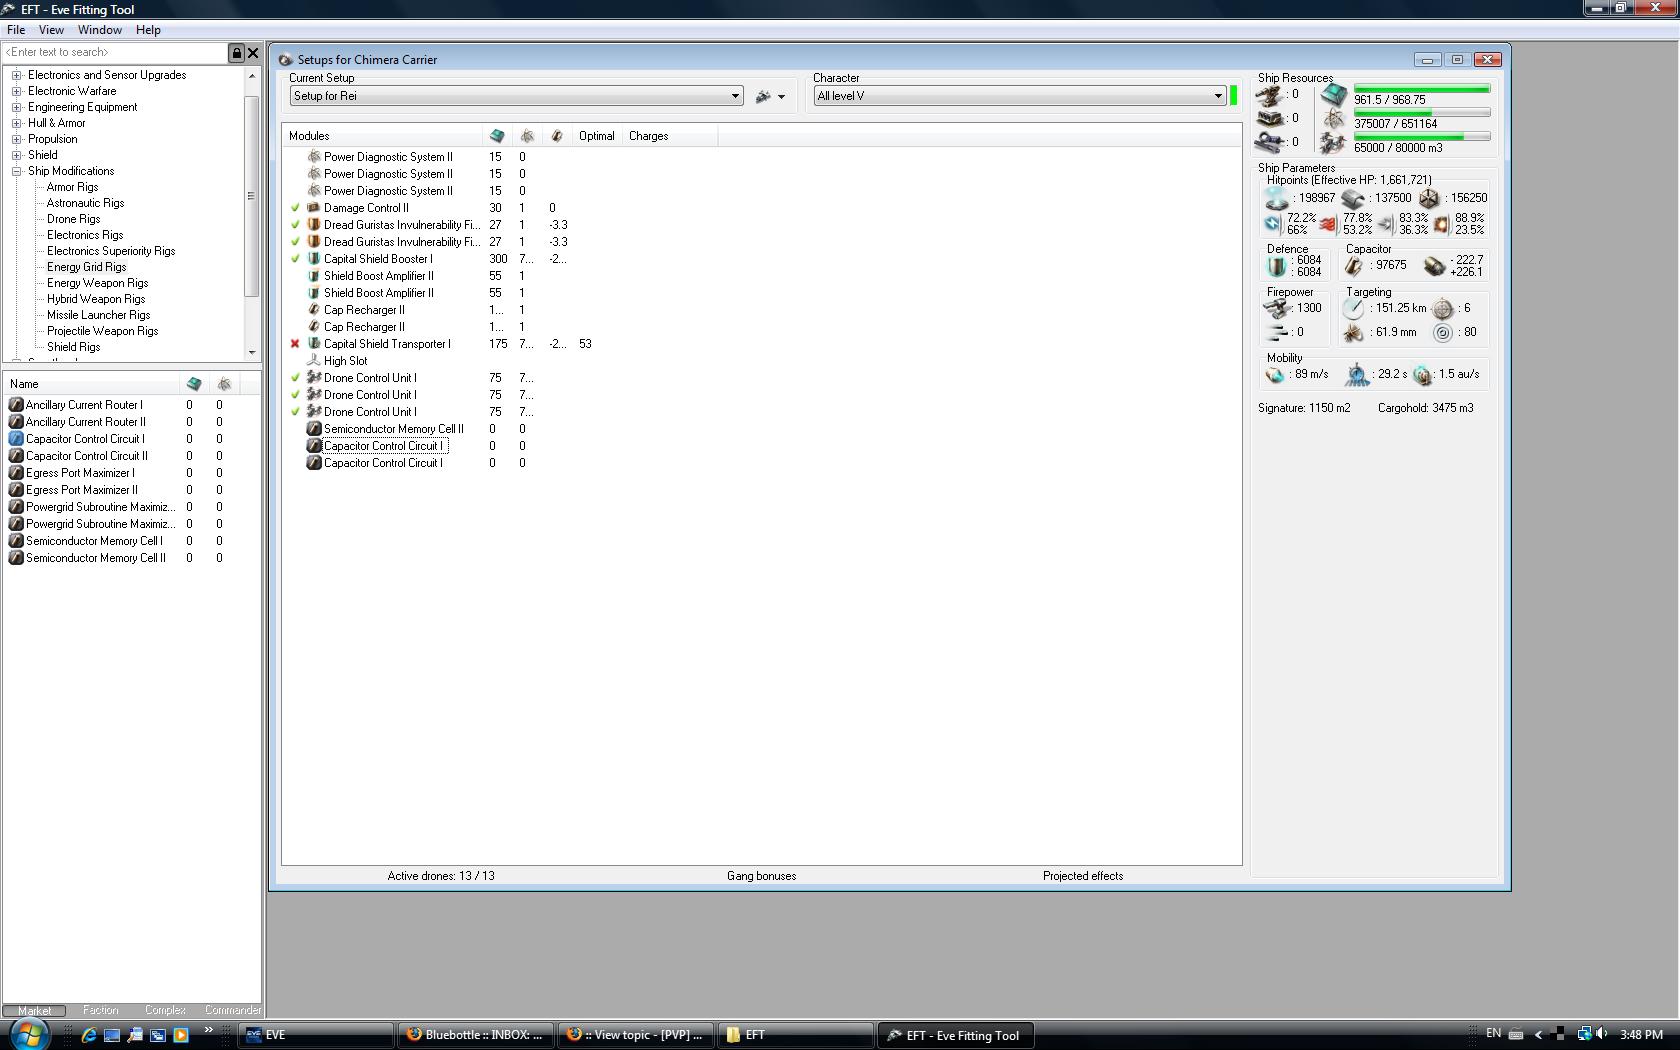Switch to Bluebottle INBOX Firefox window
The height and width of the screenshot is (1050, 1680).
(475, 1035)
